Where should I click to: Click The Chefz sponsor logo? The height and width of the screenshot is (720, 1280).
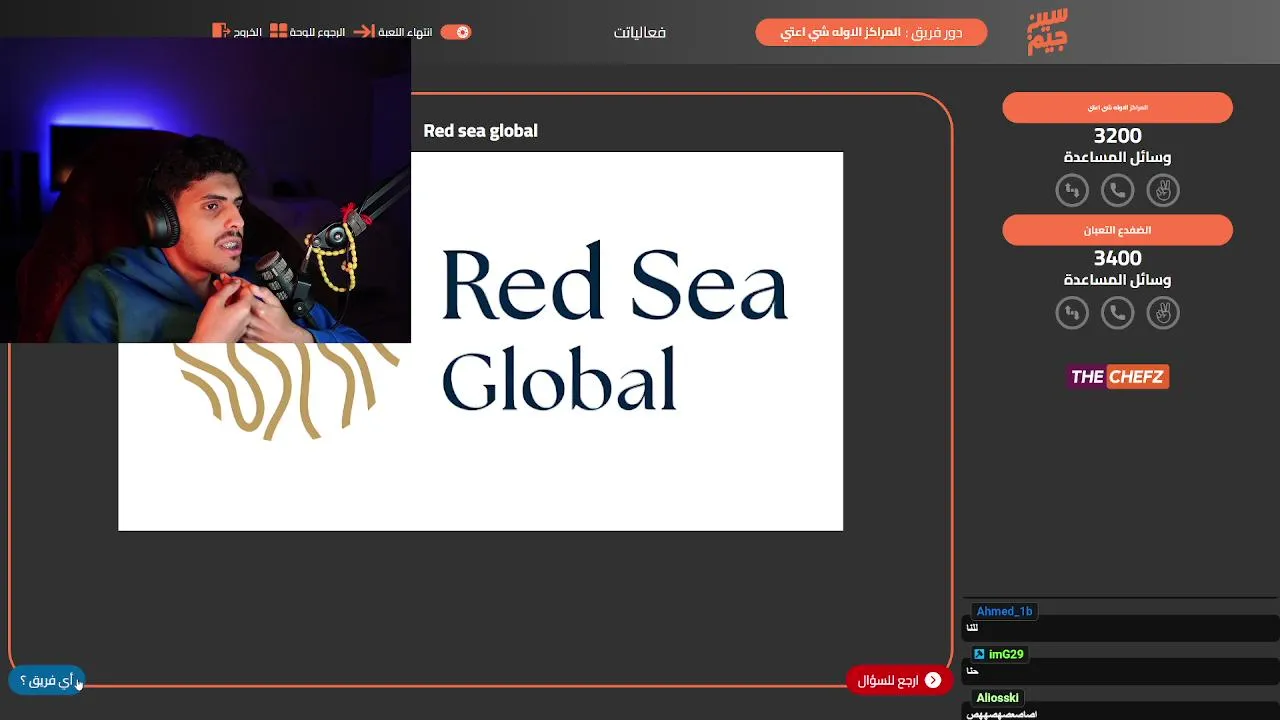(x=1117, y=377)
